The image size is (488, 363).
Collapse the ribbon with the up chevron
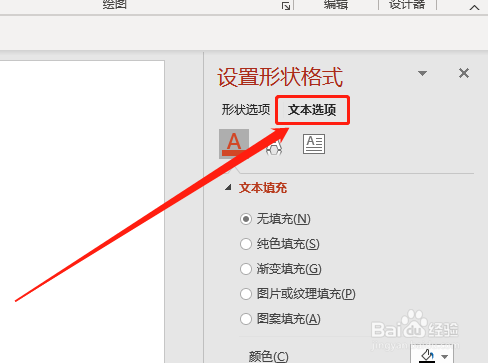click(x=474, y=7)
